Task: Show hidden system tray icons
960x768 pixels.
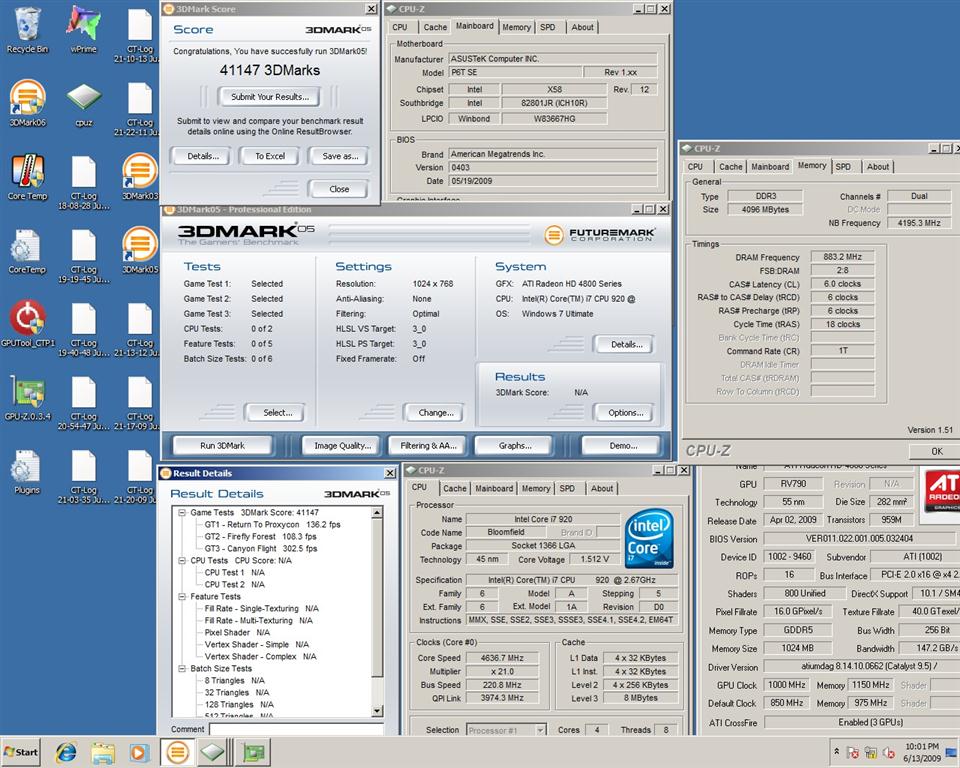Action: click(x=836, y=751)
